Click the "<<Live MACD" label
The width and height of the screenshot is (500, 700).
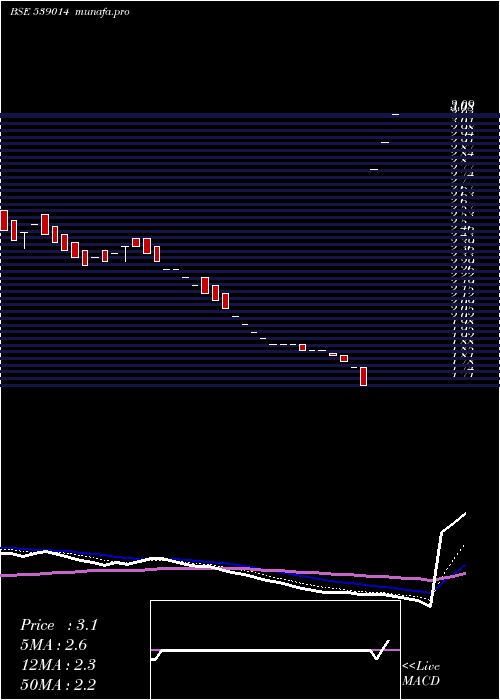click(x=421, y=674)
